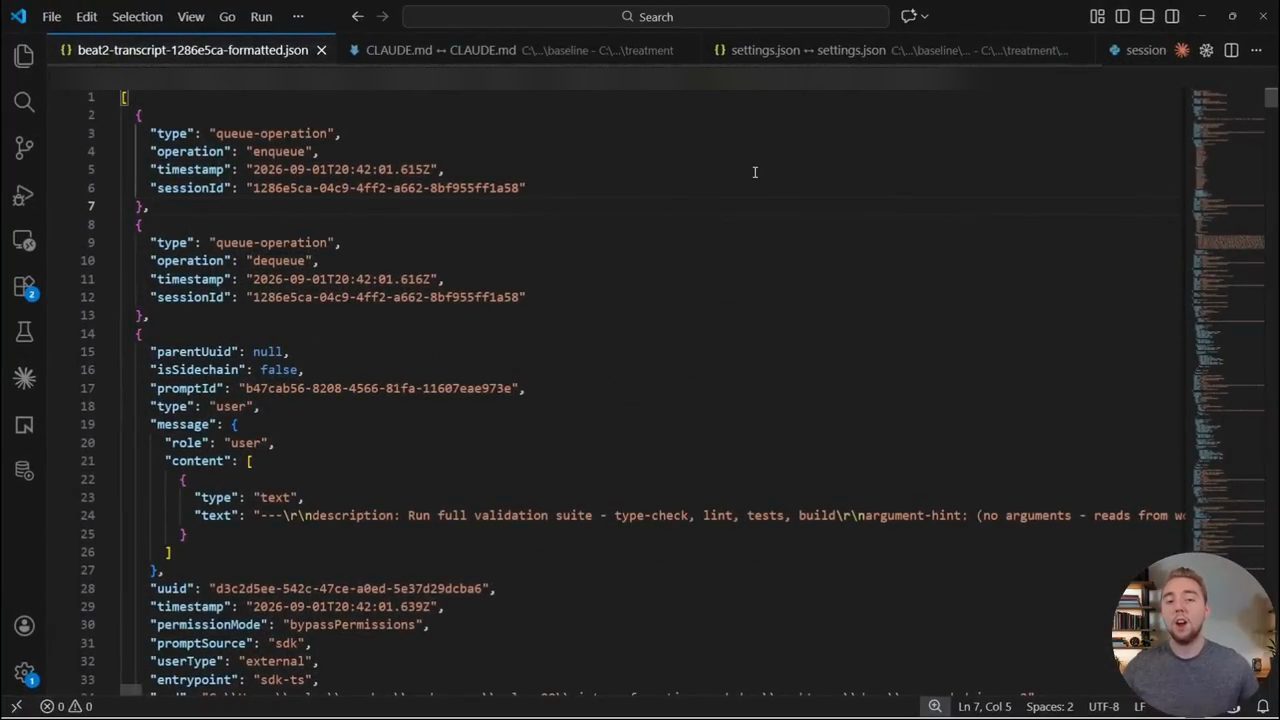This screenshot has height=720, width=1280.
Task: Open the notifications bell in status bar
Action: pos(1262,706)
